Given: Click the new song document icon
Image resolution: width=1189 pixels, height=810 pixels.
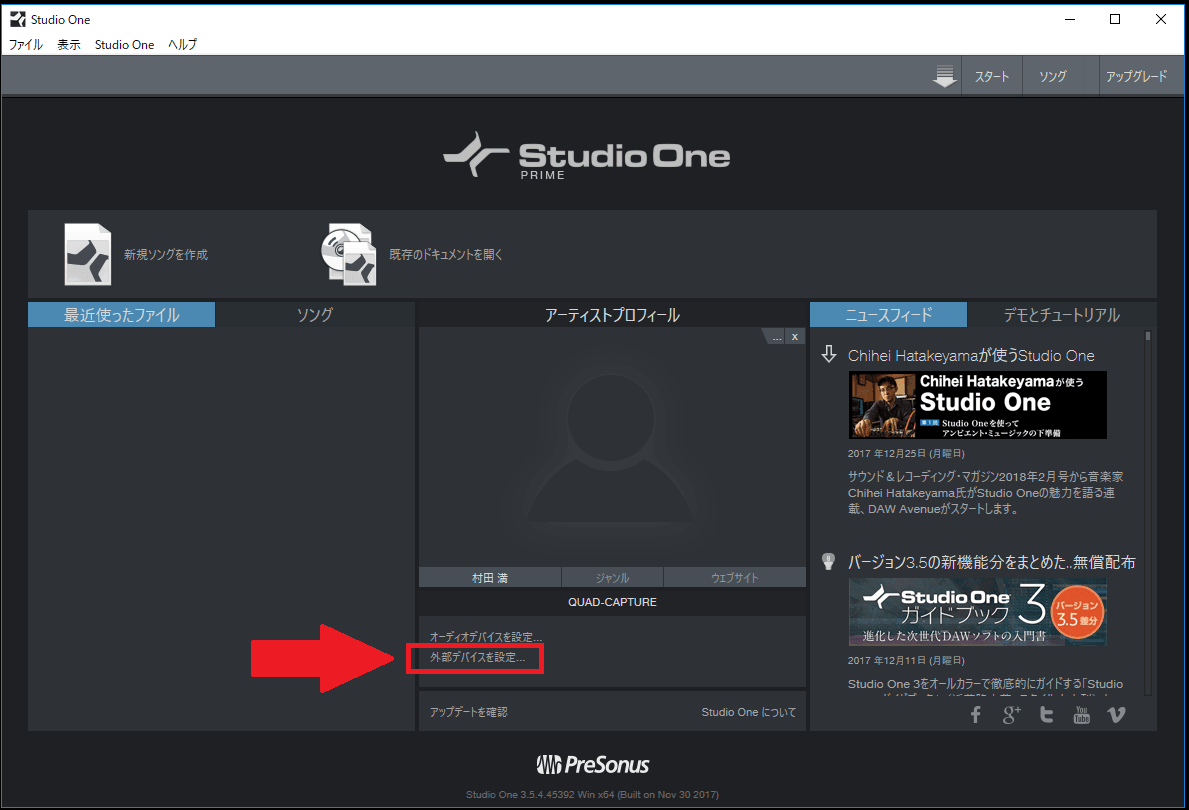Looking at the screenshot, I should 88,254.
